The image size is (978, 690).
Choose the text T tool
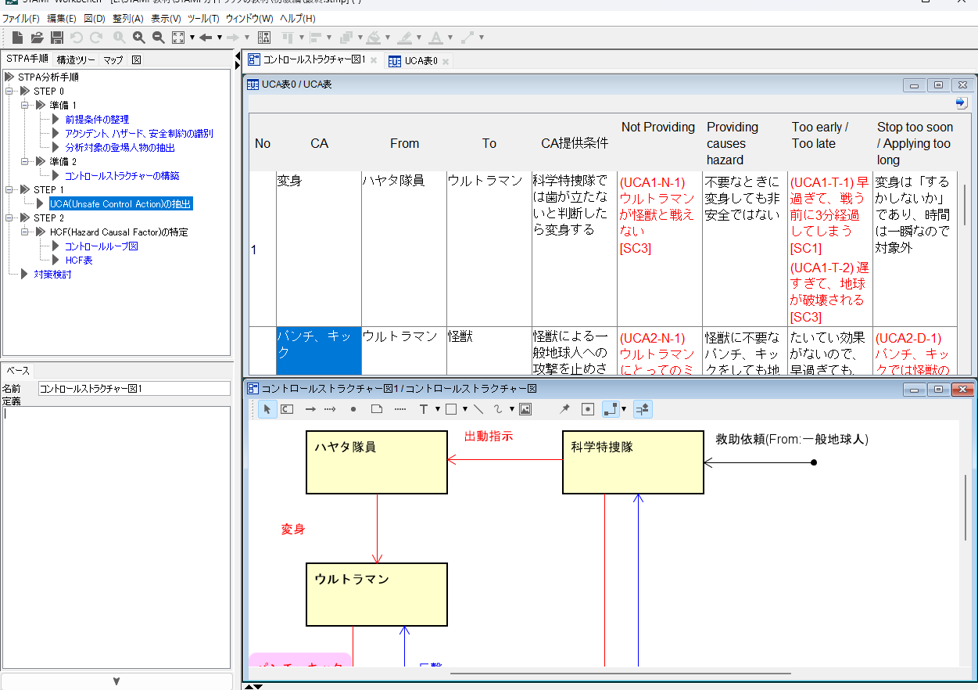pyautogui.click(x=424, y=409)
